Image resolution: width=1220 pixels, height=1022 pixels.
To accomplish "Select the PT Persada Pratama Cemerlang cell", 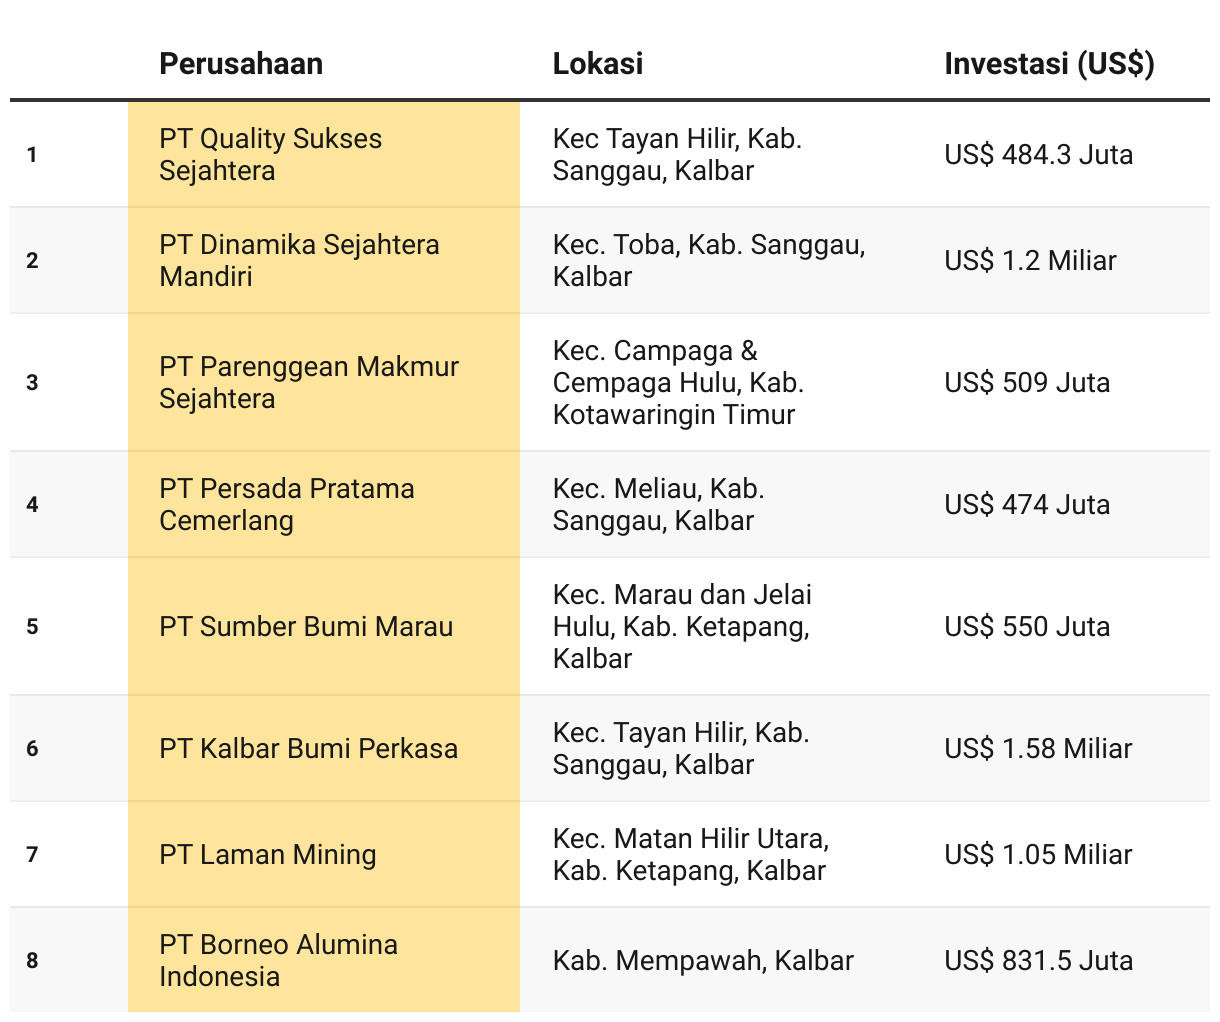I will (x=324, y=504).
